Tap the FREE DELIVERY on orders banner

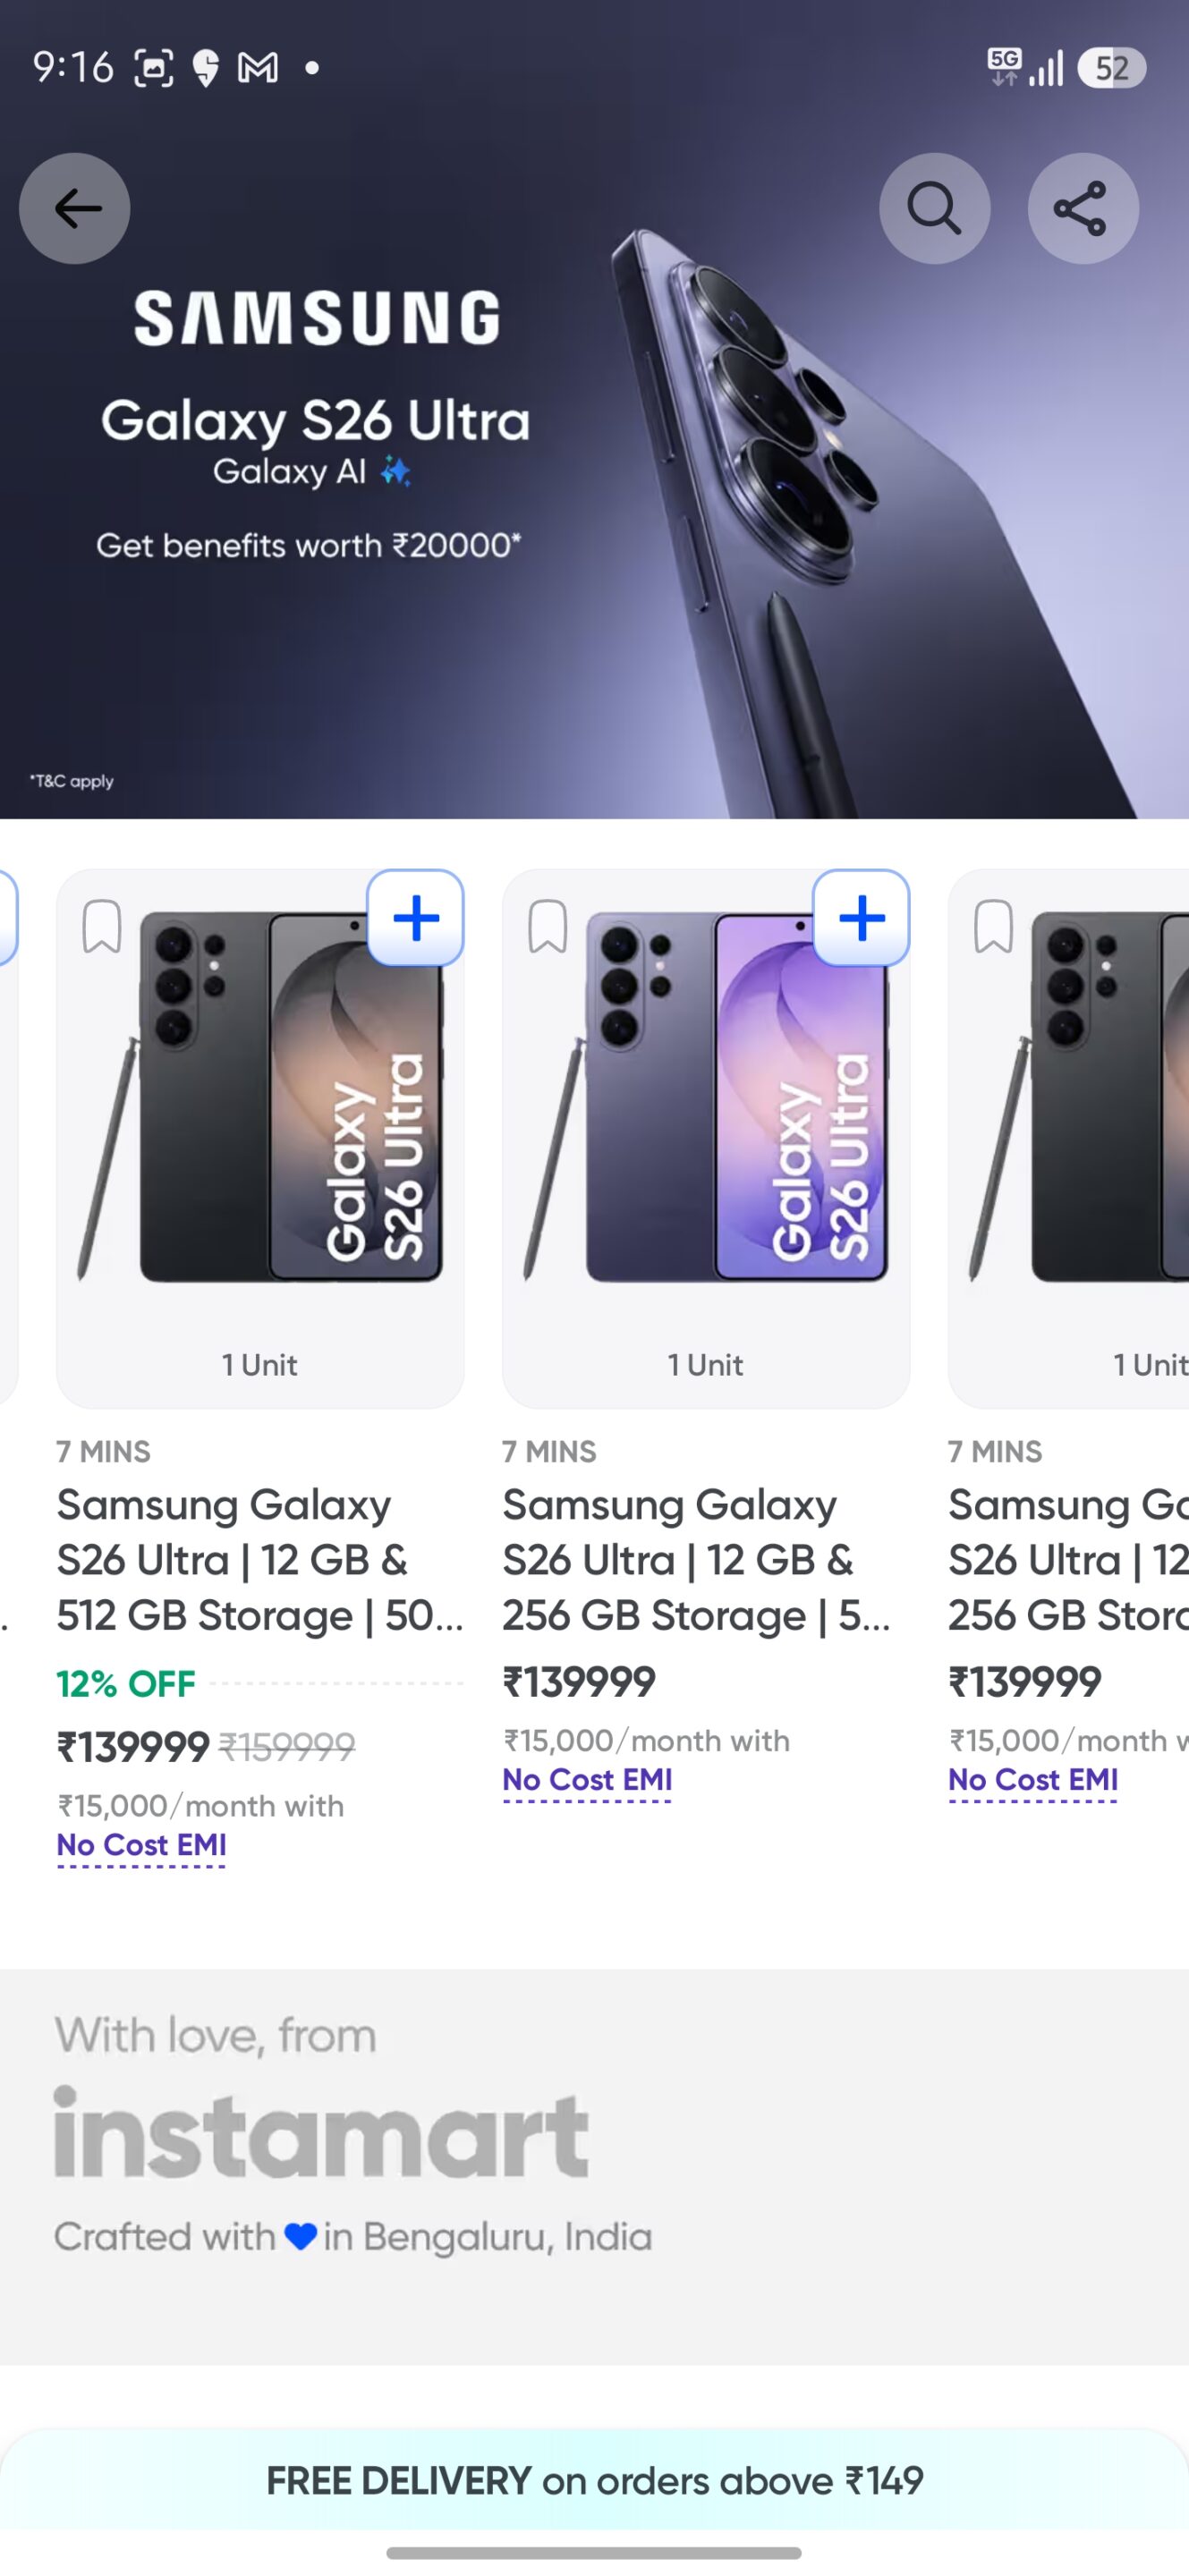click(594, 2481)
